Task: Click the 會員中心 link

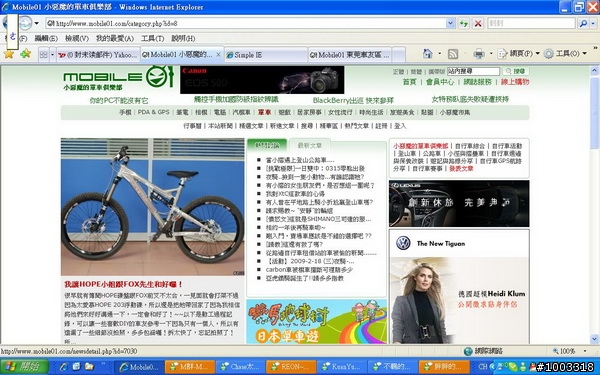Action: (440, 82)
